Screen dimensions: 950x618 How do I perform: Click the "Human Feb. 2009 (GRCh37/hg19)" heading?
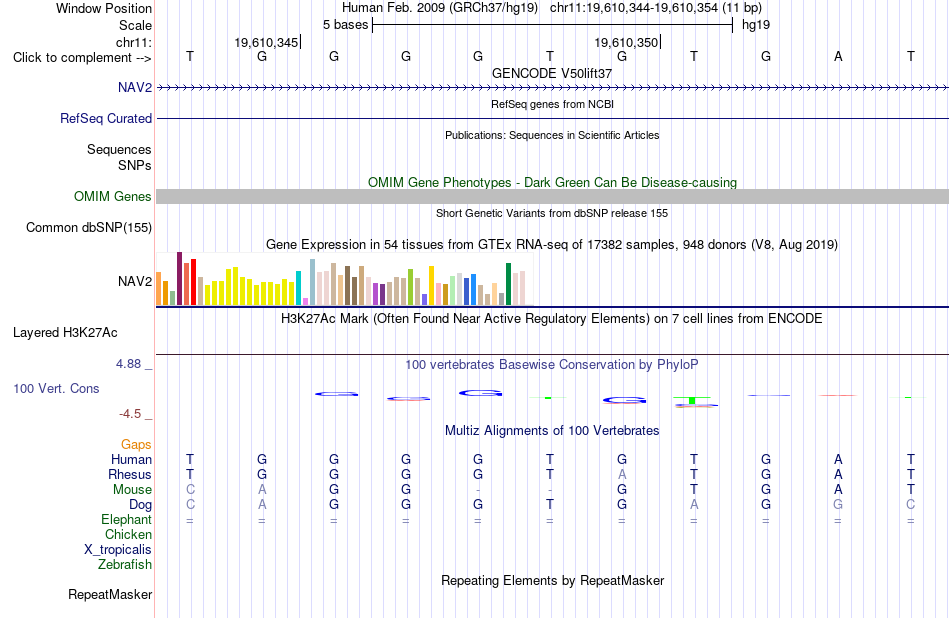[x=440, y=8]
